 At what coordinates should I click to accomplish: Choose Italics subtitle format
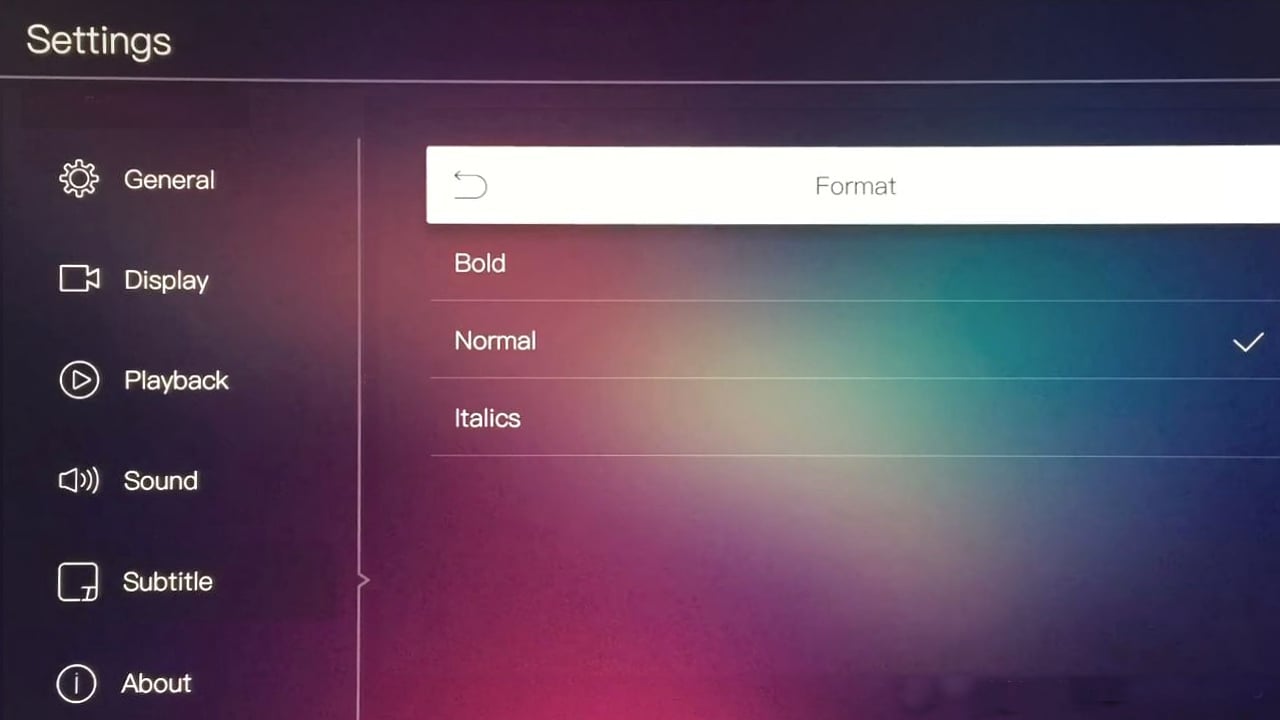pos(855,418)
